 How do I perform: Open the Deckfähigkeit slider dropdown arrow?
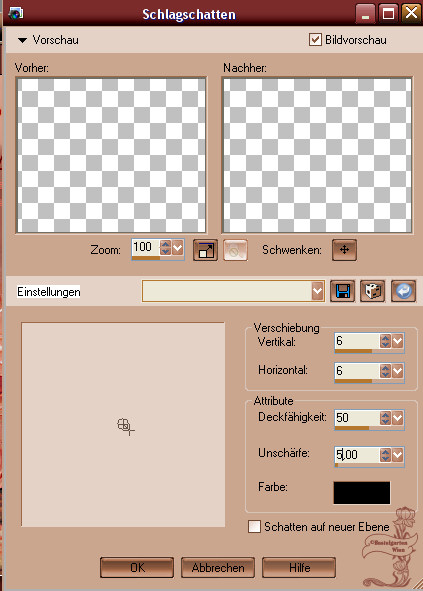(x=398, y=418)
